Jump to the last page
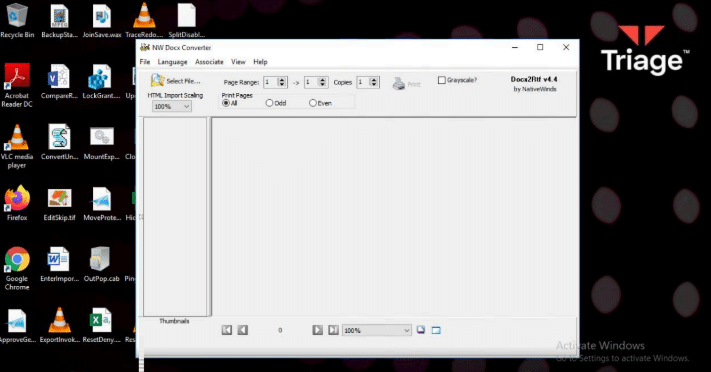This screenshot has width=711, height=372. (333, 330)
